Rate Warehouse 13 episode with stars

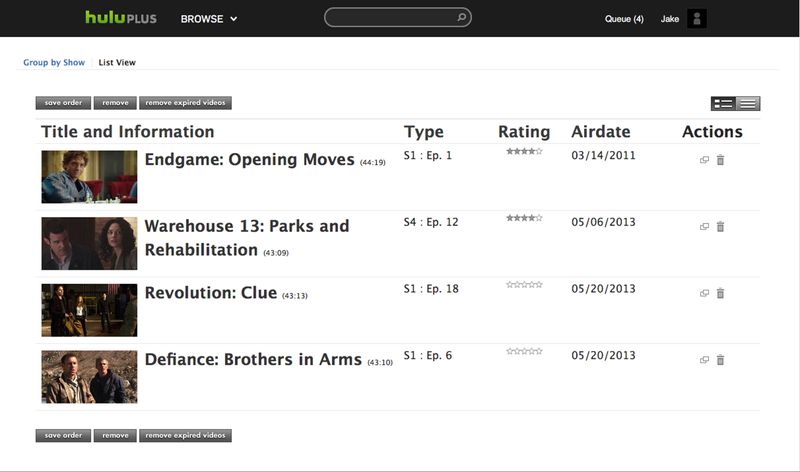[x=524, y=218]
